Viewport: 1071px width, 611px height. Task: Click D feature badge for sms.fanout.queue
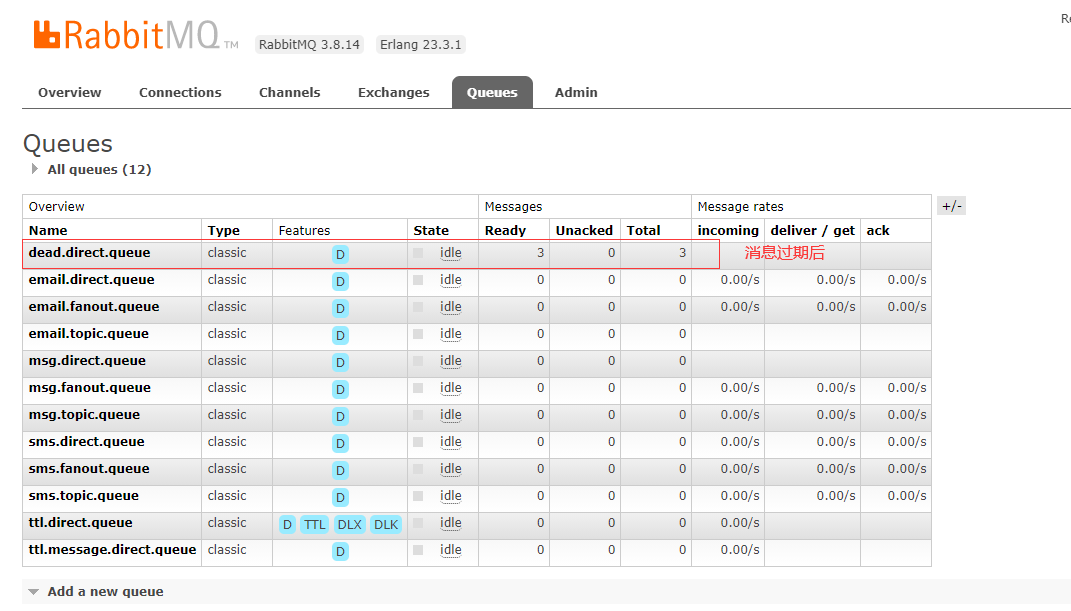click(x=340, y=470)
